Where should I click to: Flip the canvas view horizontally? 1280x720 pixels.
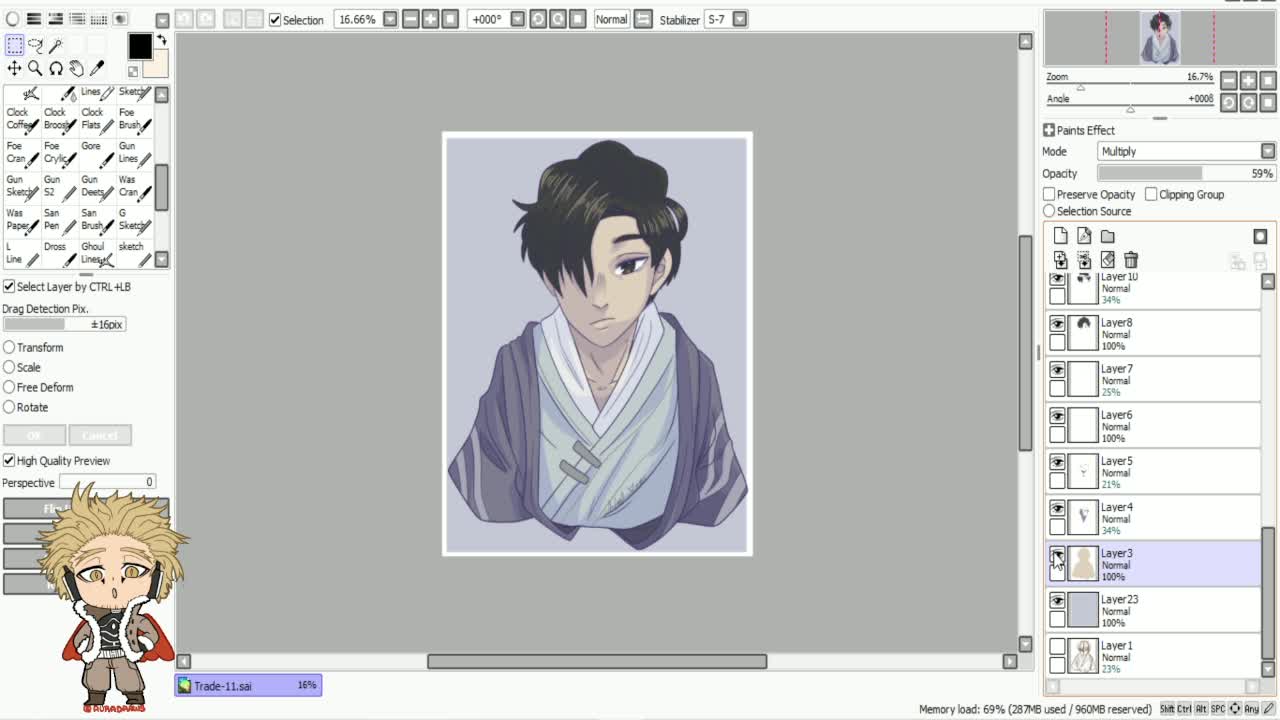click(x=643, y=19)
